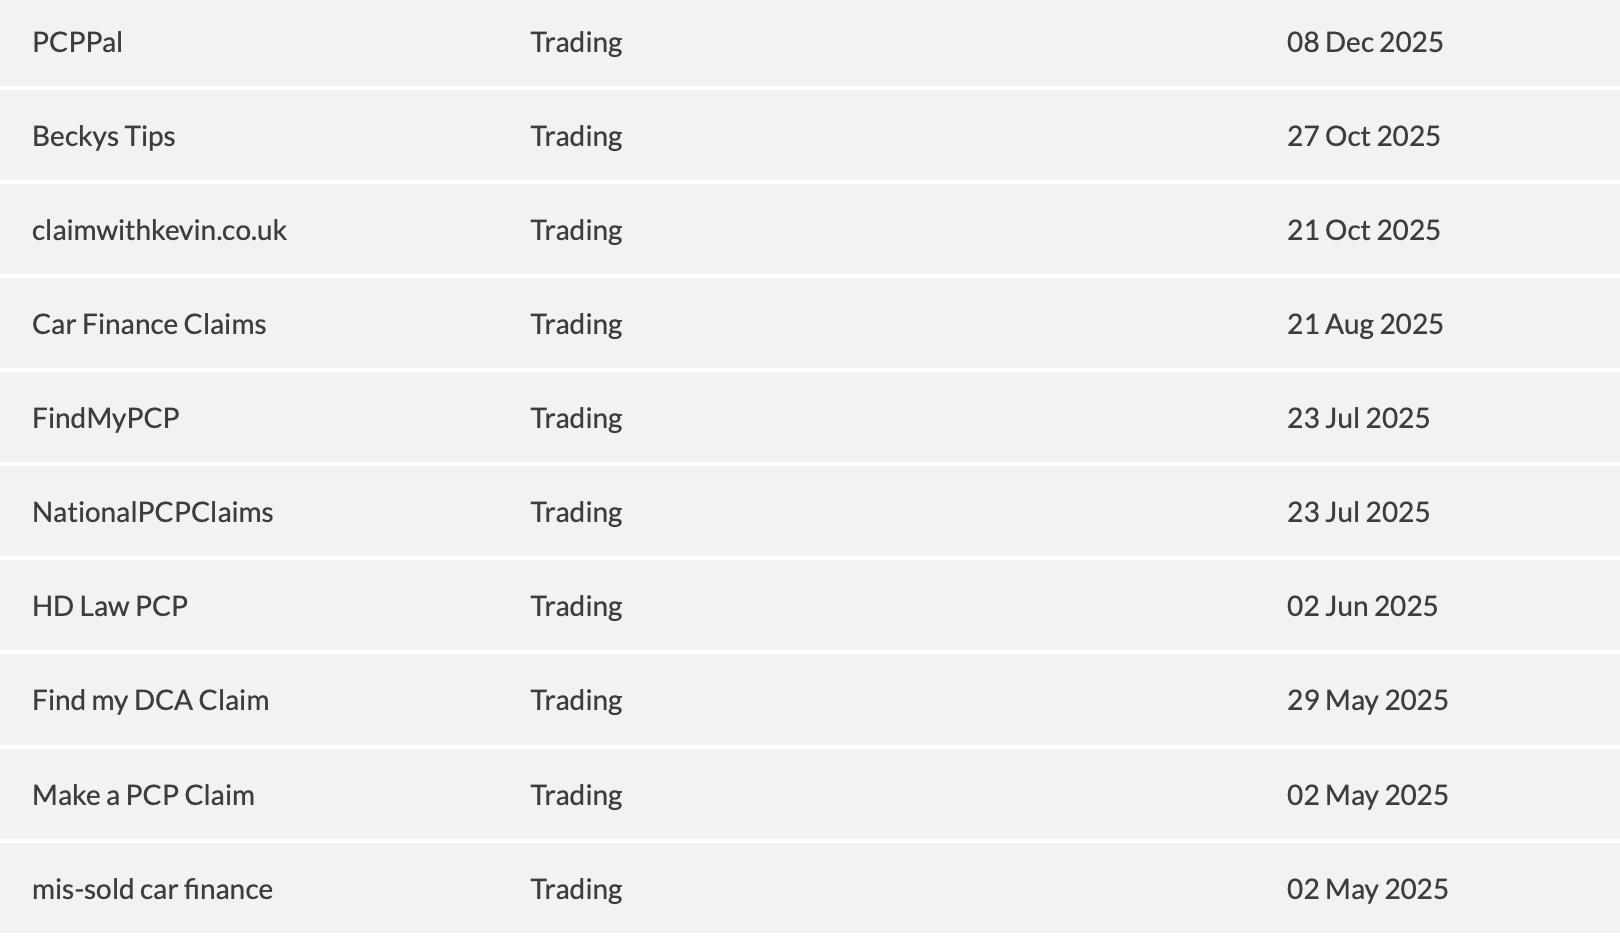The image size is (1620, 936).
Task: Select the Car Finance Claims name
Action: (149, 324)
